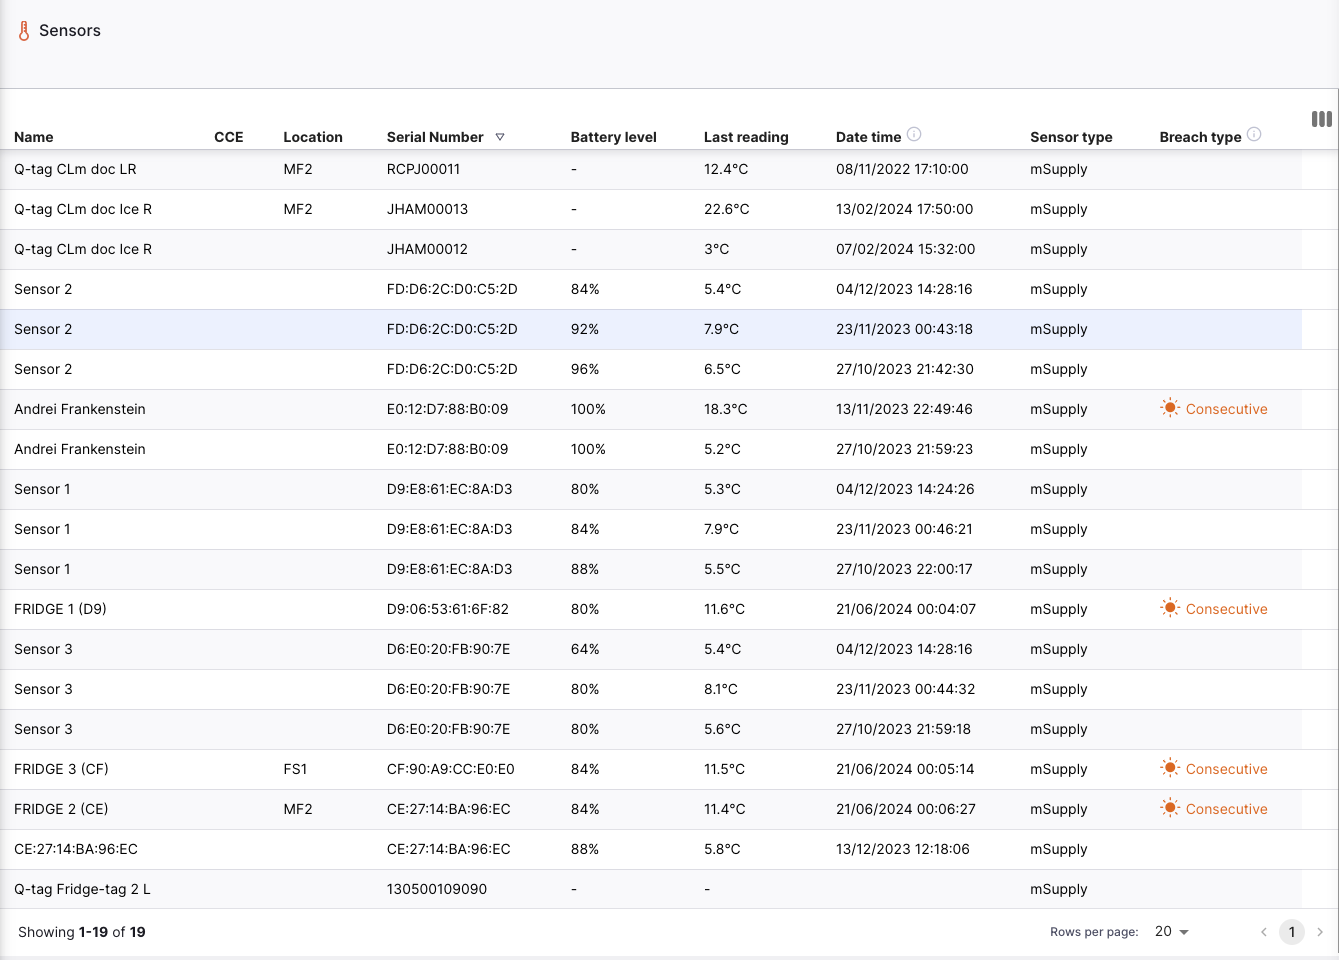The image size is (1339, 960).
Task: Open Sensor 1 row with 88% battery
Action: click(x=651, y=569)
